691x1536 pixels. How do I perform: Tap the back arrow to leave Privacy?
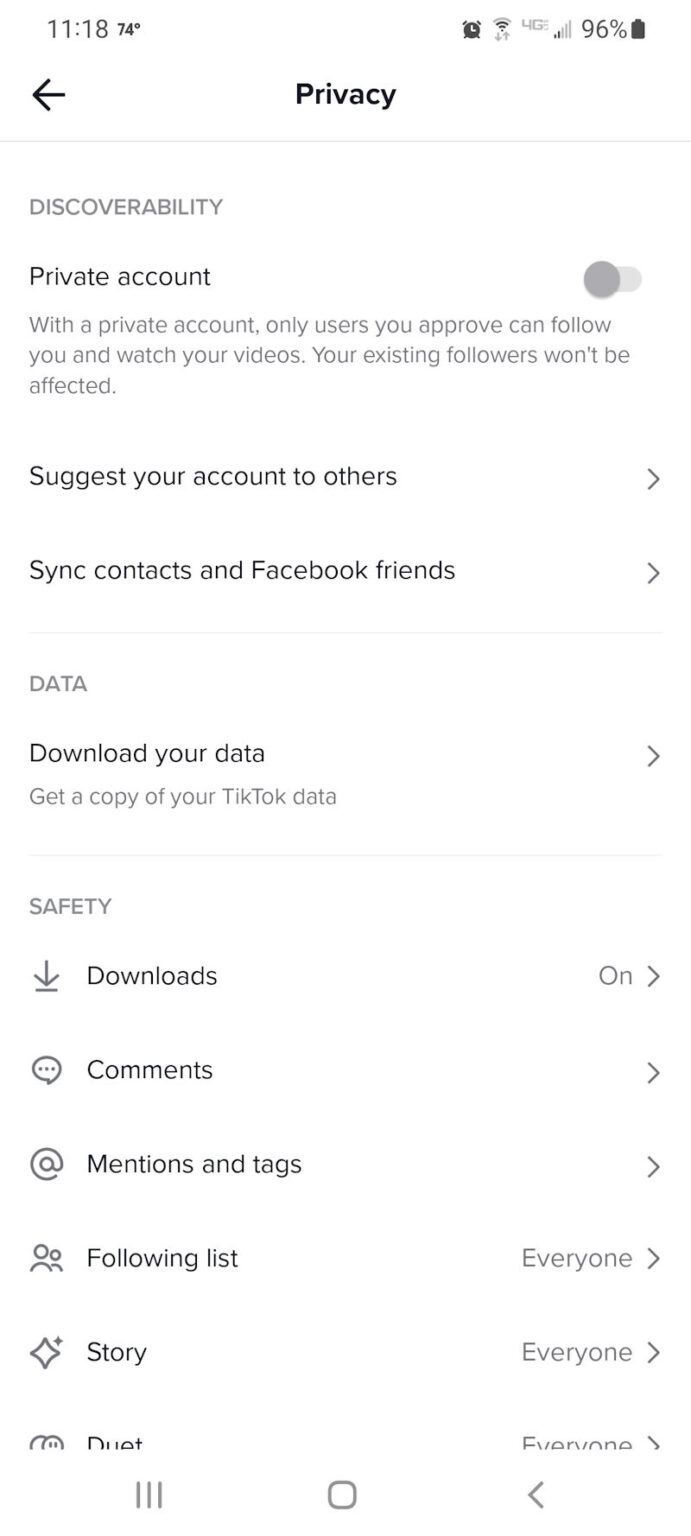click(x=47, y=94)
